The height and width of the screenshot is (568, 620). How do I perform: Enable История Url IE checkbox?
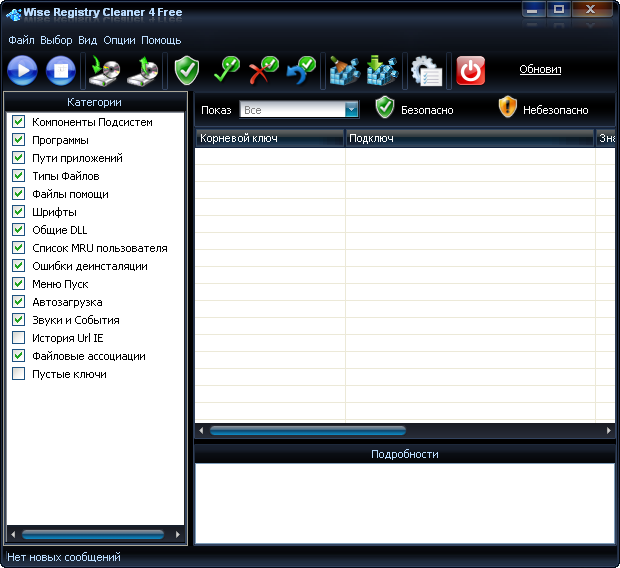coord(19,337)
